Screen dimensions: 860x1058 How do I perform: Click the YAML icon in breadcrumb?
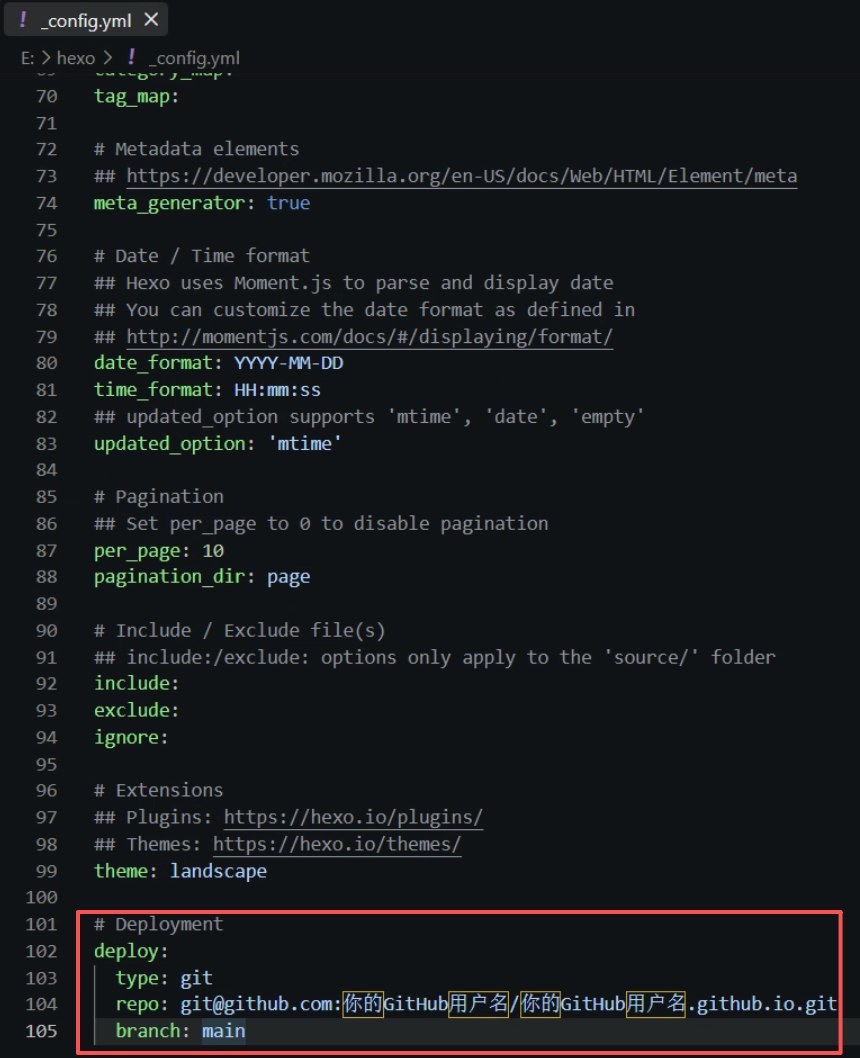coord(132,57)
